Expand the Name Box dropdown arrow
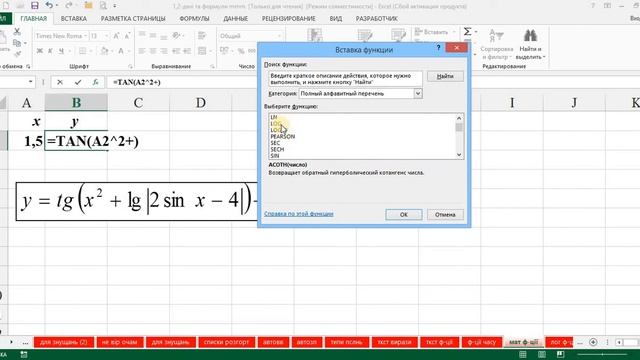 30,82
